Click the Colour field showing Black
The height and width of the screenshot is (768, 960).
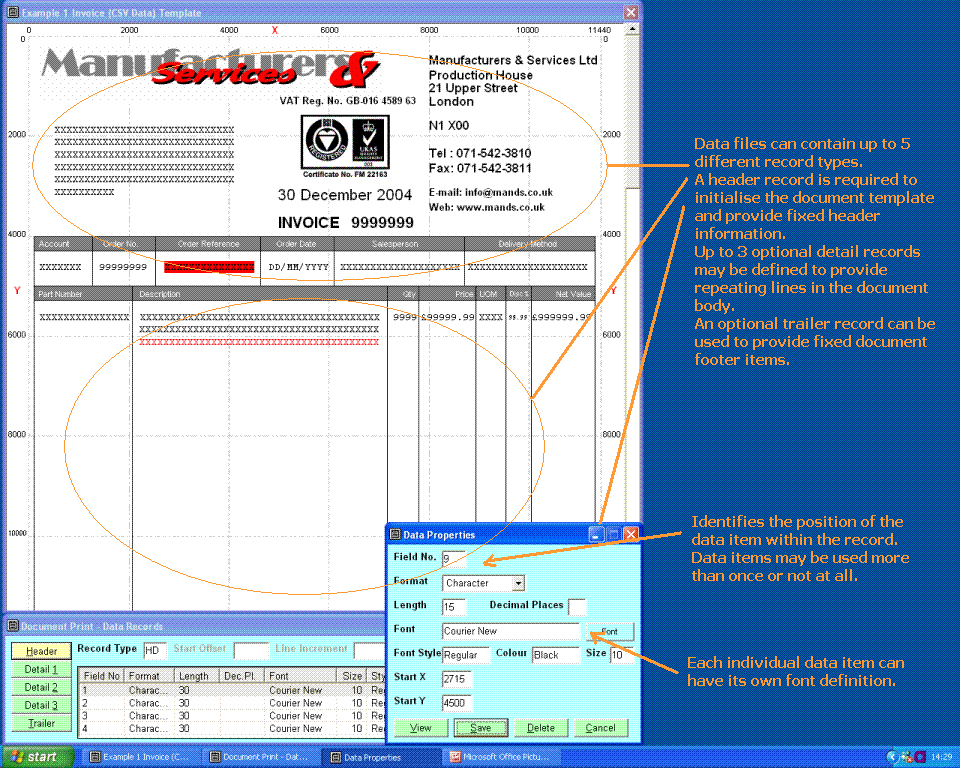click(x=555, y=655)
